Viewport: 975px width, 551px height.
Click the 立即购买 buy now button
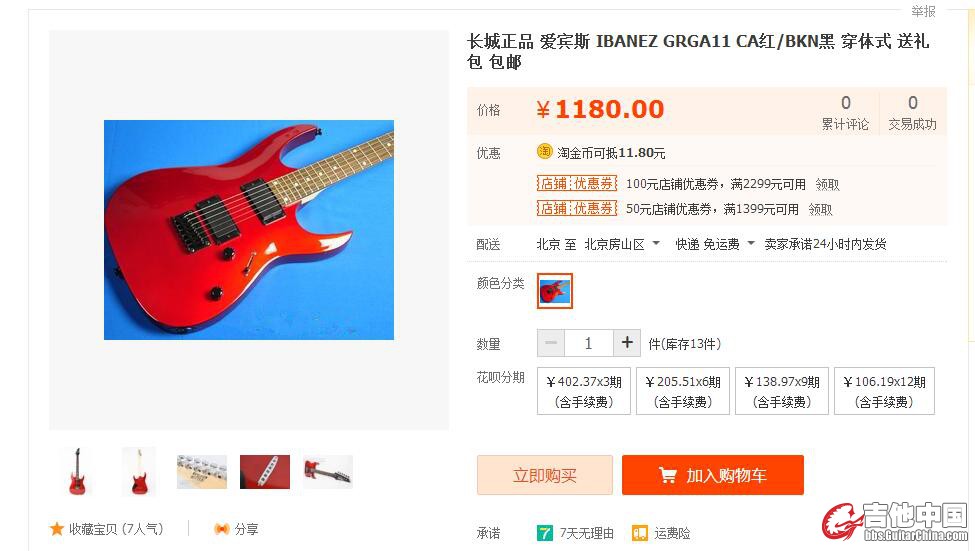point(545,475)
